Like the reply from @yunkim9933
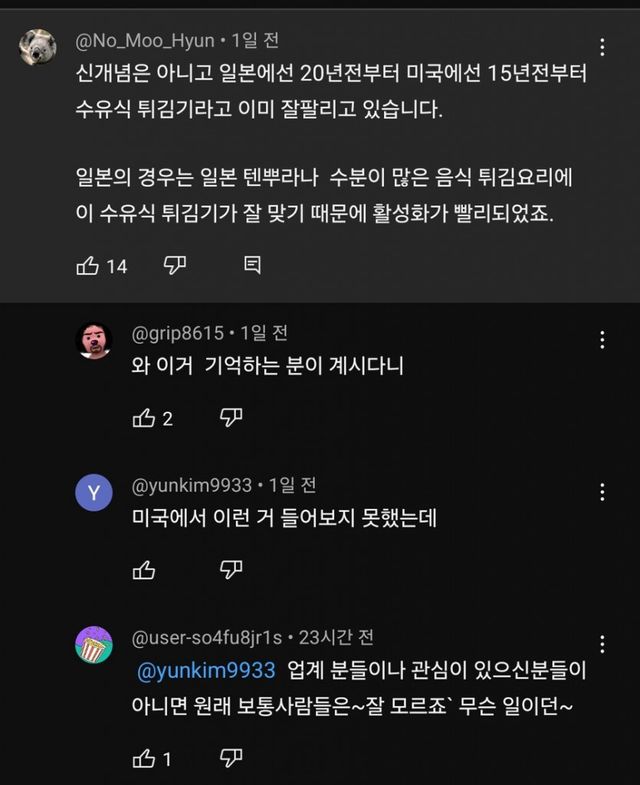Viewport: 640px width, 785px height. point(144,569)
